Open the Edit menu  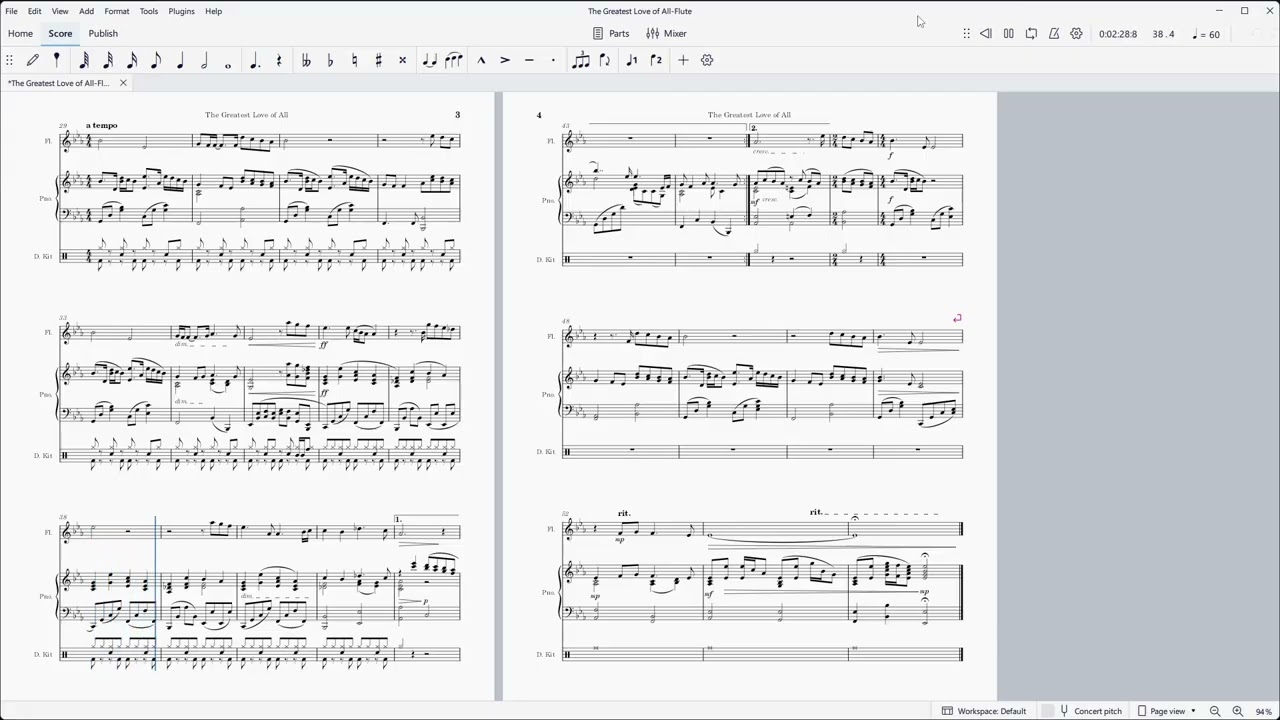[x=34, y=11]
